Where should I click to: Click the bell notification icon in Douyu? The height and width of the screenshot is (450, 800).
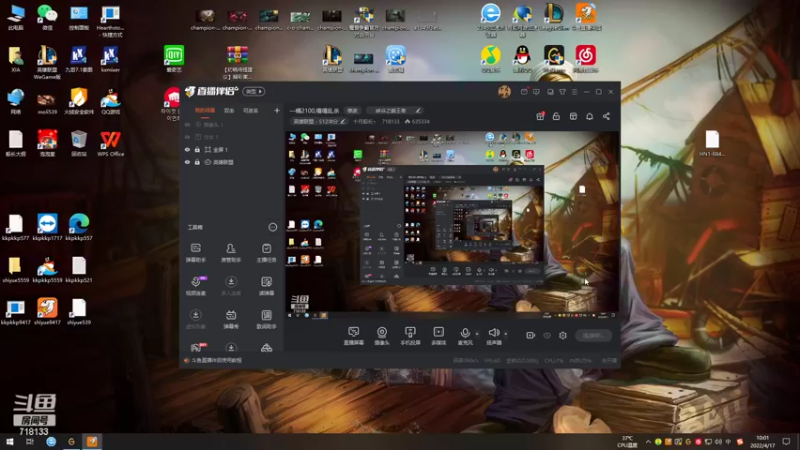589,116
